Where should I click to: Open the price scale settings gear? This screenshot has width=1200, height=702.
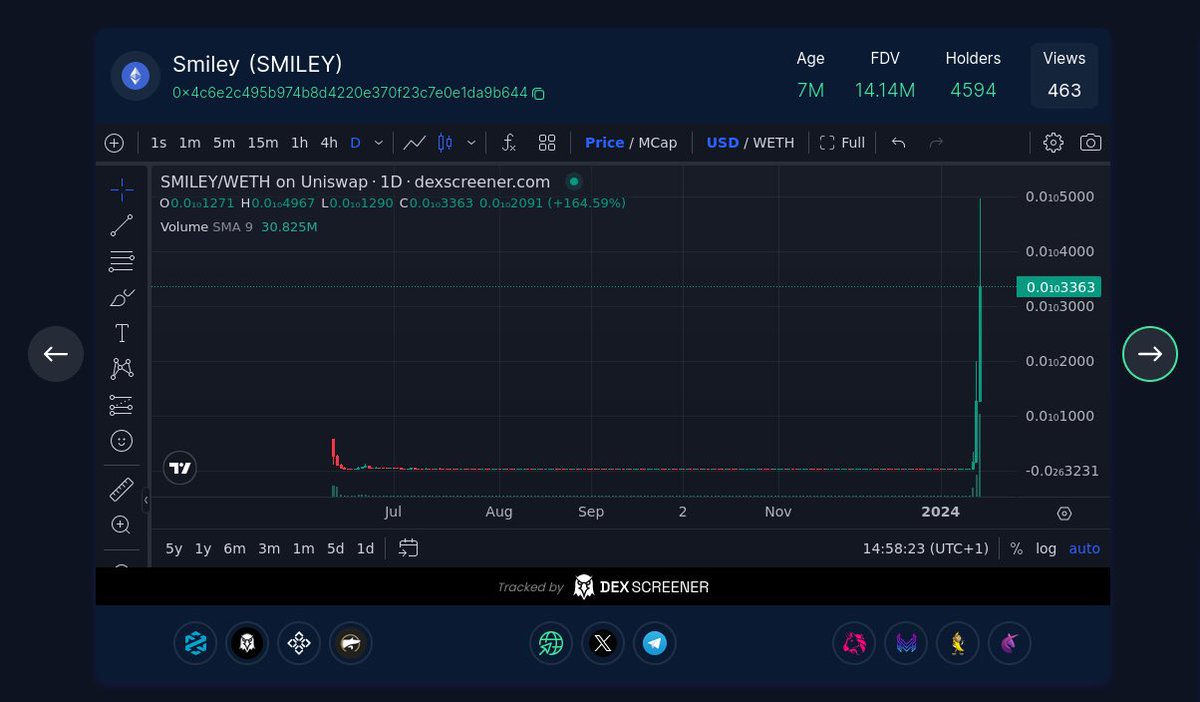pyautogui.click(x=1065, y=513)
